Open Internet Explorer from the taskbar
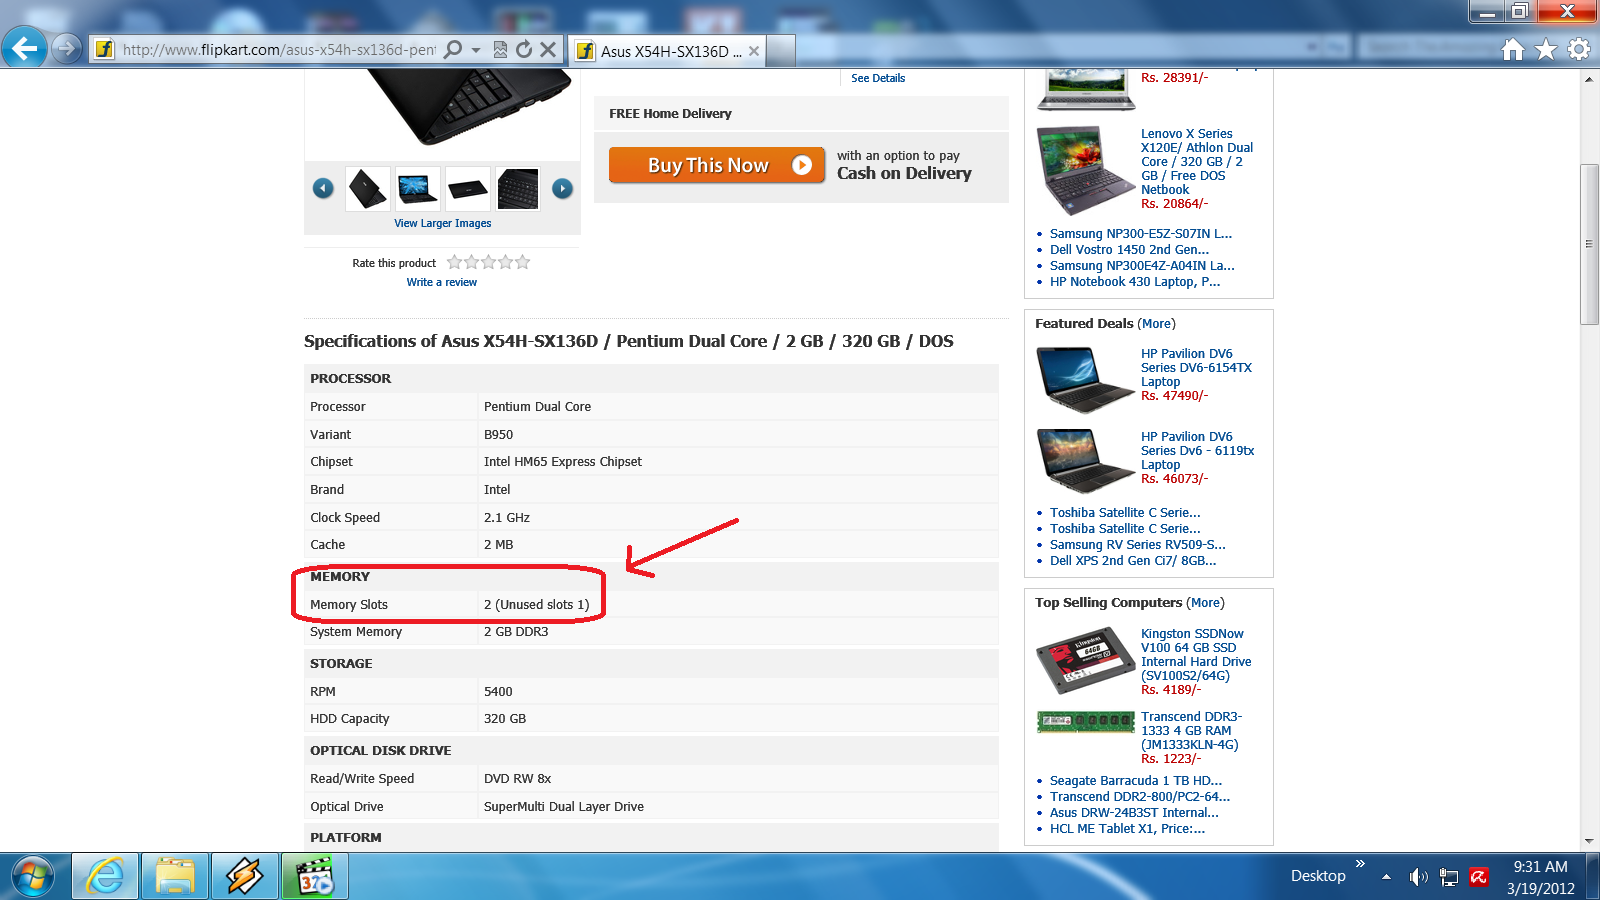This screenshot has height=900, width=1600. (104, 877)
